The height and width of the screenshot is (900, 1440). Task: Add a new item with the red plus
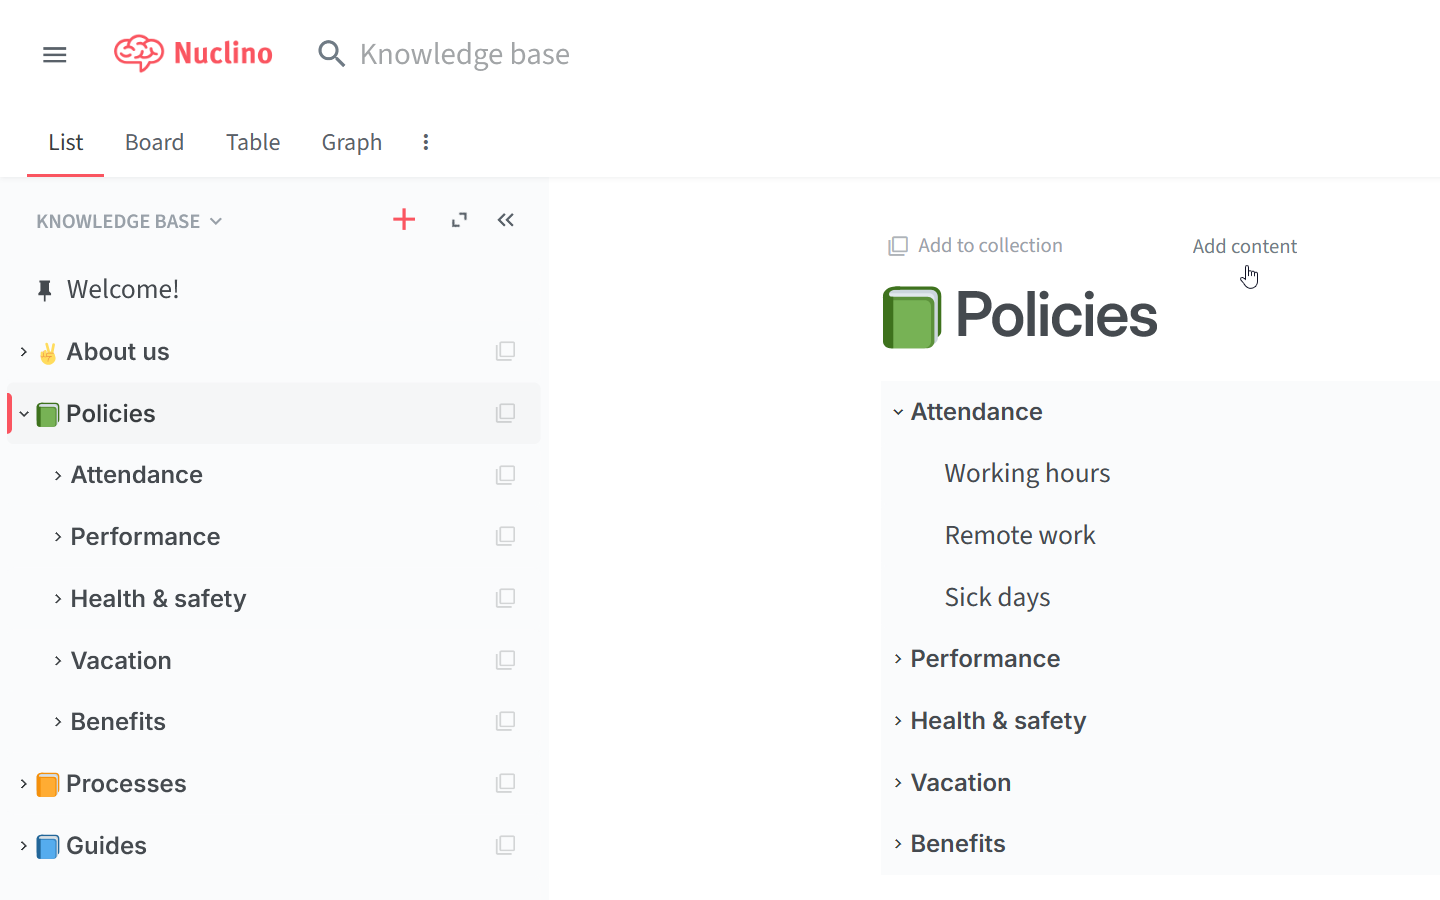click(404, 220)
